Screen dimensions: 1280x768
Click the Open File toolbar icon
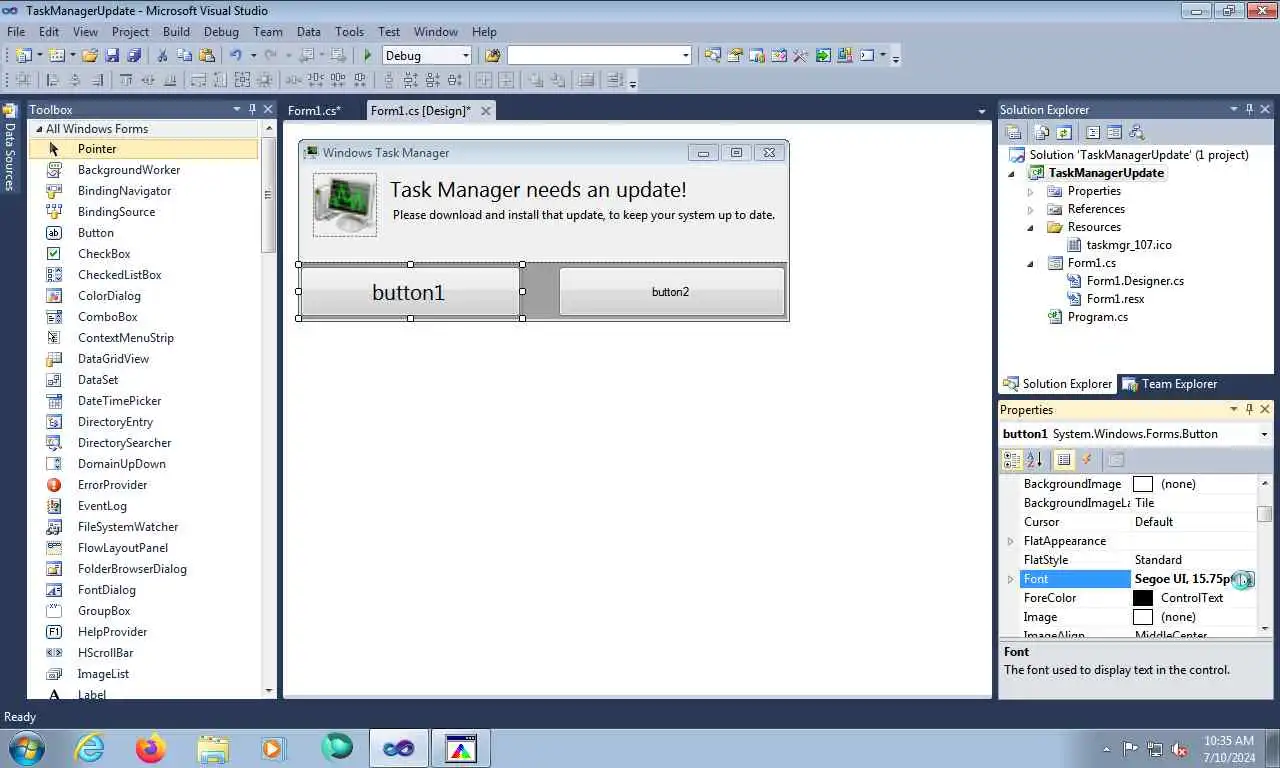90,56
